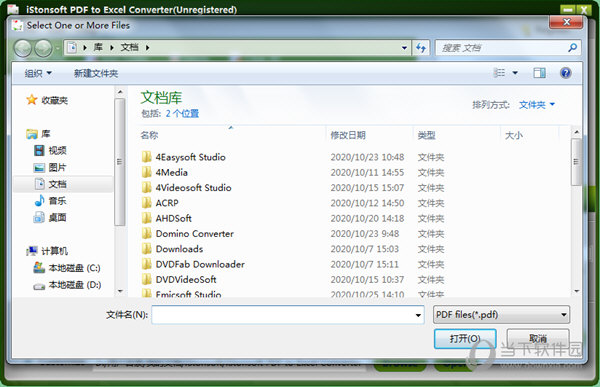Open view options dropdown arrow
The height and width of the screenshot is (387, 600).
tap(515, 73)
